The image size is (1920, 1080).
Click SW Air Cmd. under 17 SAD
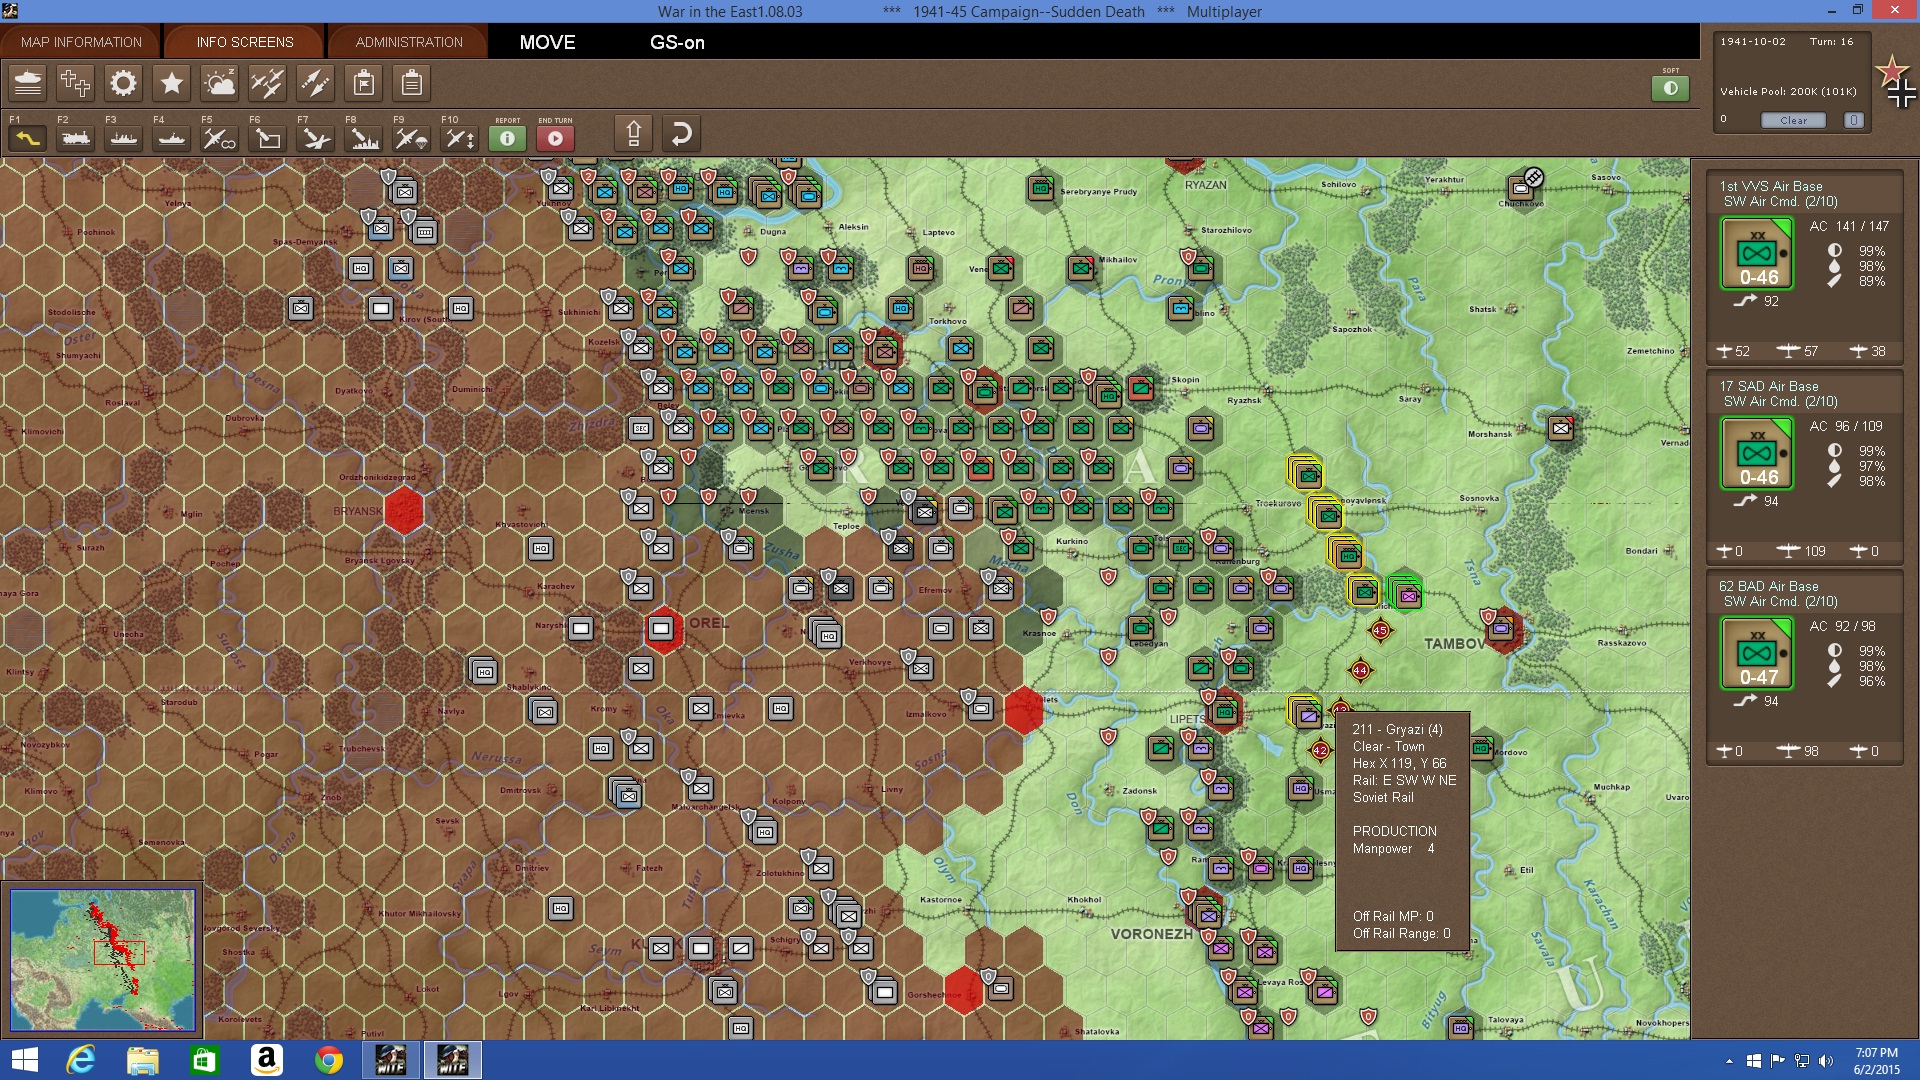[1780, 402]
